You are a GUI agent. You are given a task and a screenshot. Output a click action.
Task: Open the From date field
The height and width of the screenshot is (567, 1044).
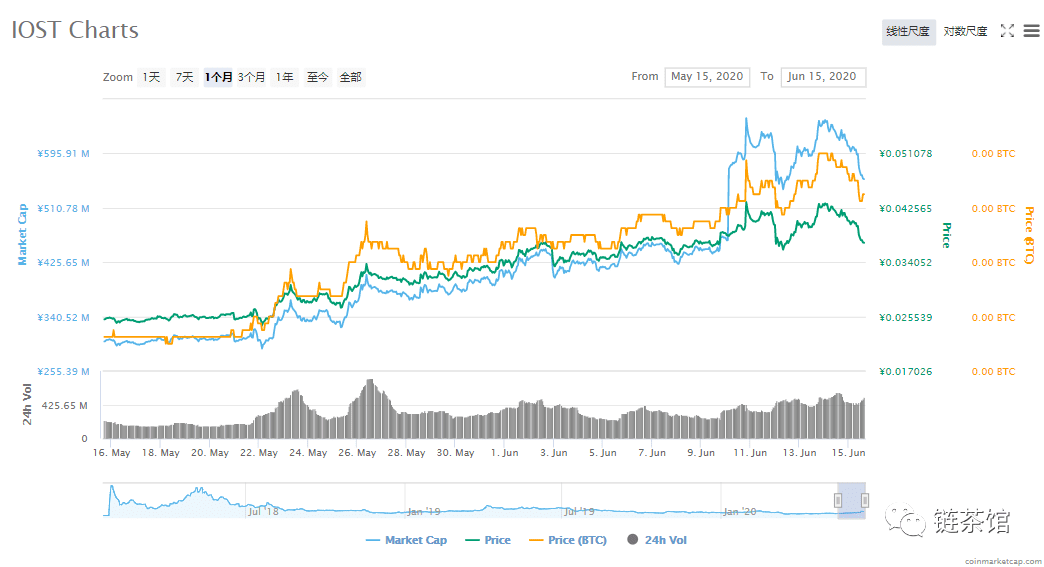707,77
